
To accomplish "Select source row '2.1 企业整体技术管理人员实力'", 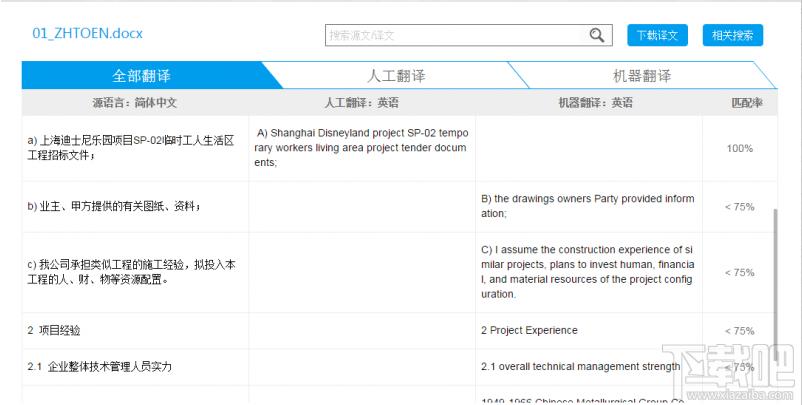I will click(99, 367).
